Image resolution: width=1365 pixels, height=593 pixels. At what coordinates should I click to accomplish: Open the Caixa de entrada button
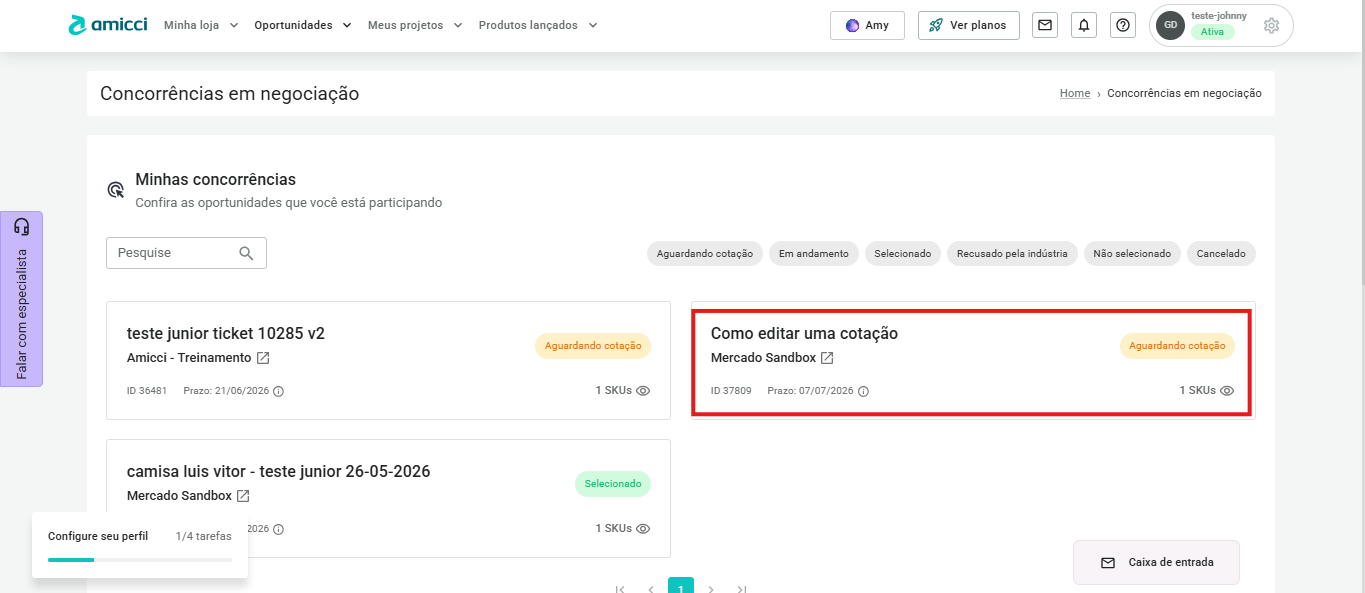click(1156, 562)
